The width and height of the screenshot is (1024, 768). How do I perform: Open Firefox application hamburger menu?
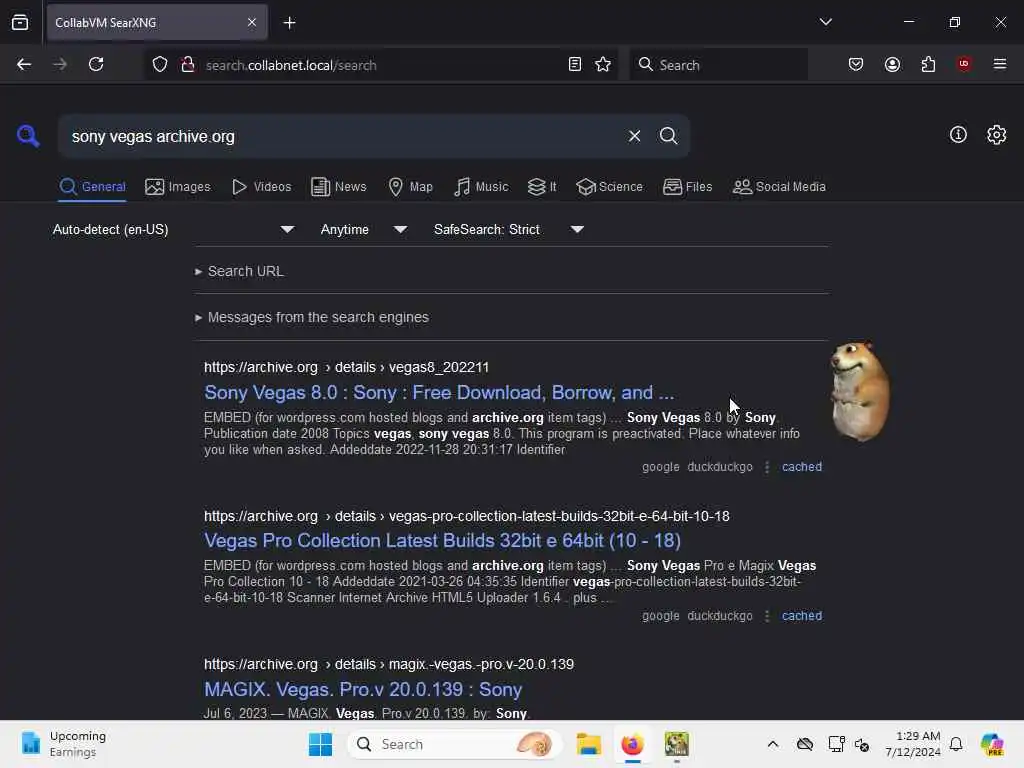tap(999, 64)
